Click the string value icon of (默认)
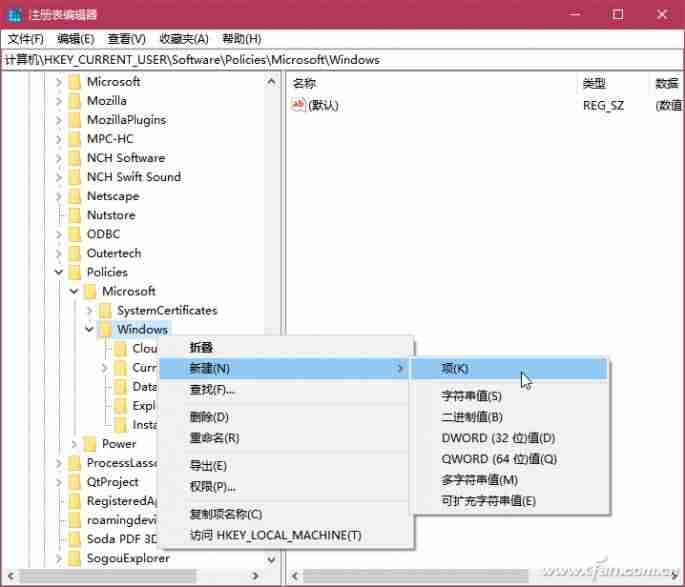The height and width of the screenshot is (587, 685). (298, 105)
